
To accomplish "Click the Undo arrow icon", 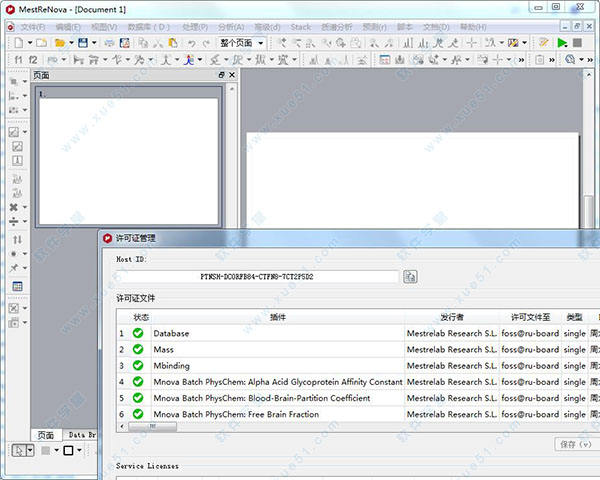I will 192,43.
